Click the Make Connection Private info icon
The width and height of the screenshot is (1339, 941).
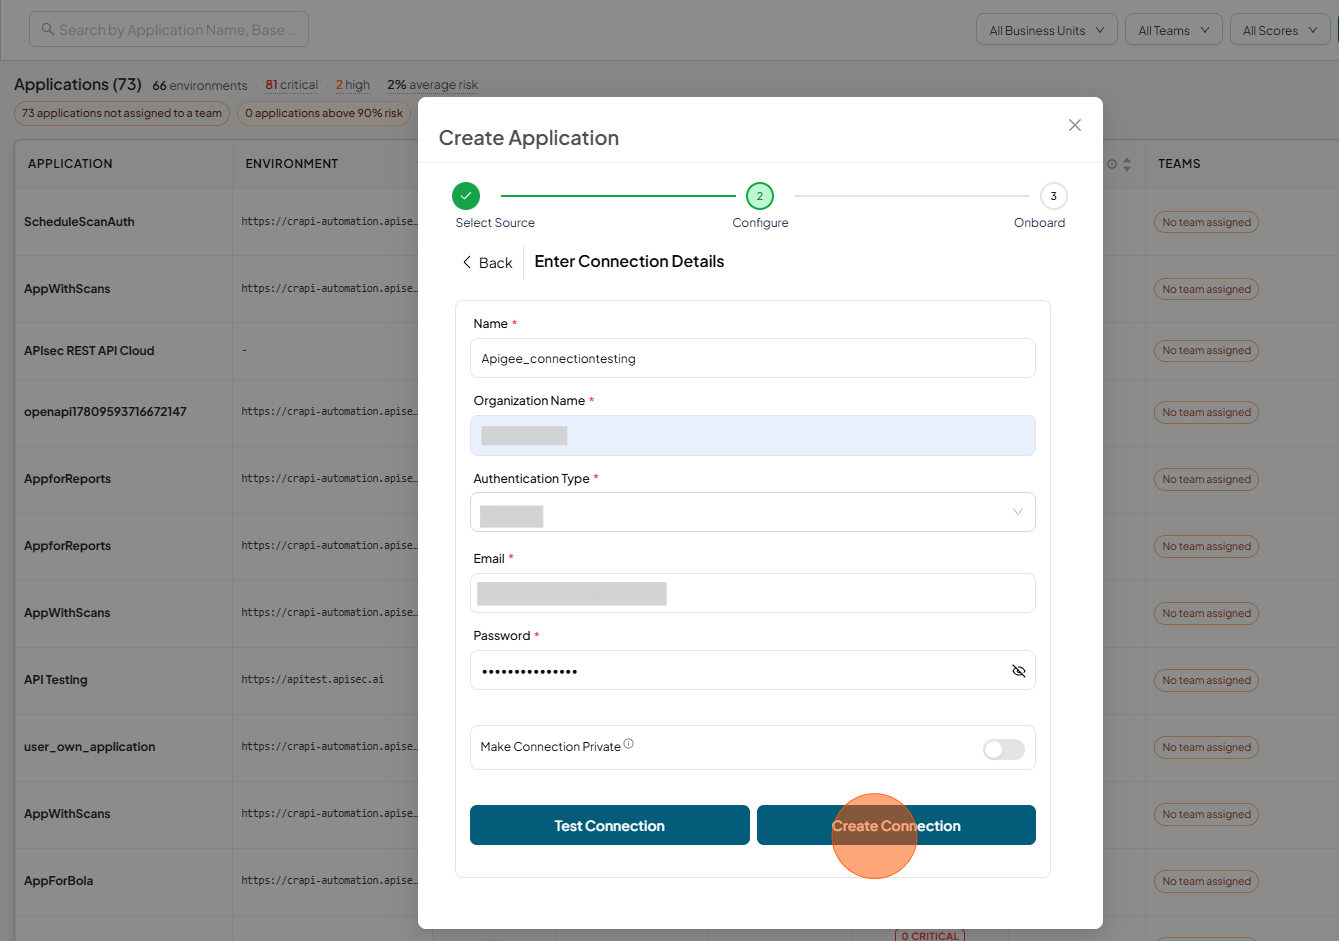629,743
